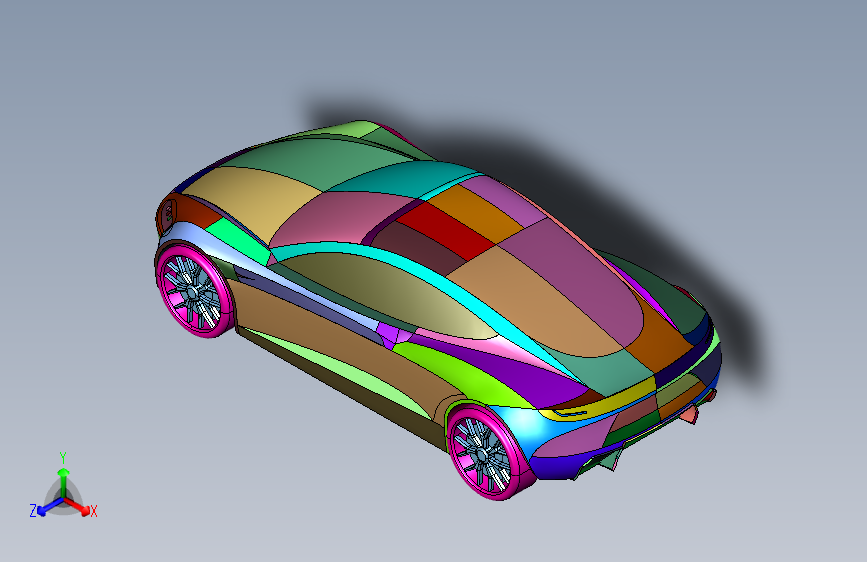
Task: Select the front wheel with the magenta rim
Action: pos(195,290)
